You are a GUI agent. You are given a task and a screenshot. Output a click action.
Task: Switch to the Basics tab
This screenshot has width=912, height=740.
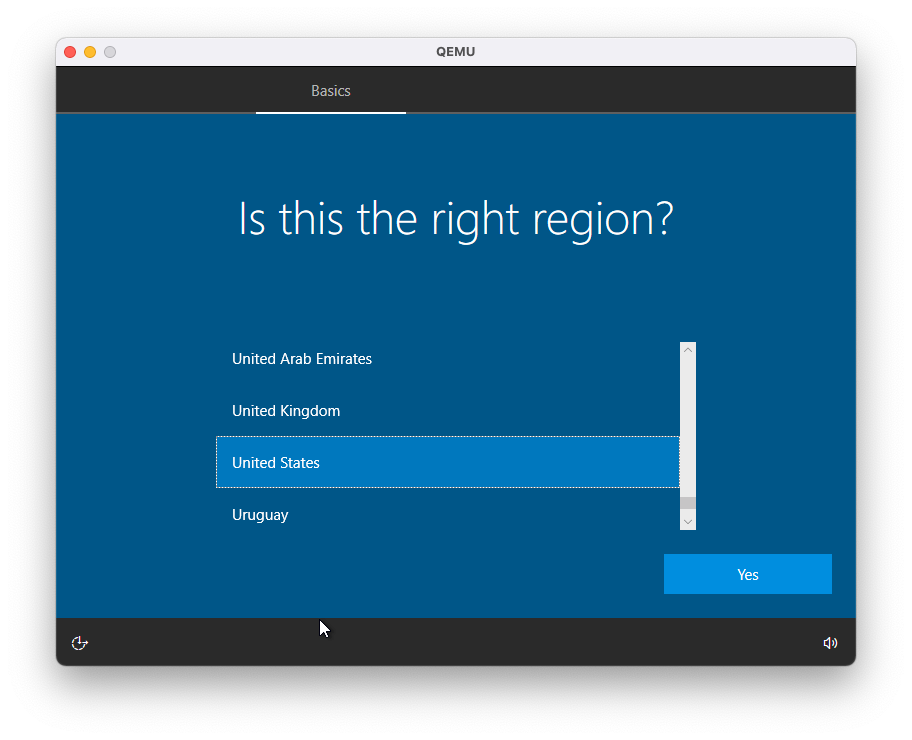pos(330,91)
